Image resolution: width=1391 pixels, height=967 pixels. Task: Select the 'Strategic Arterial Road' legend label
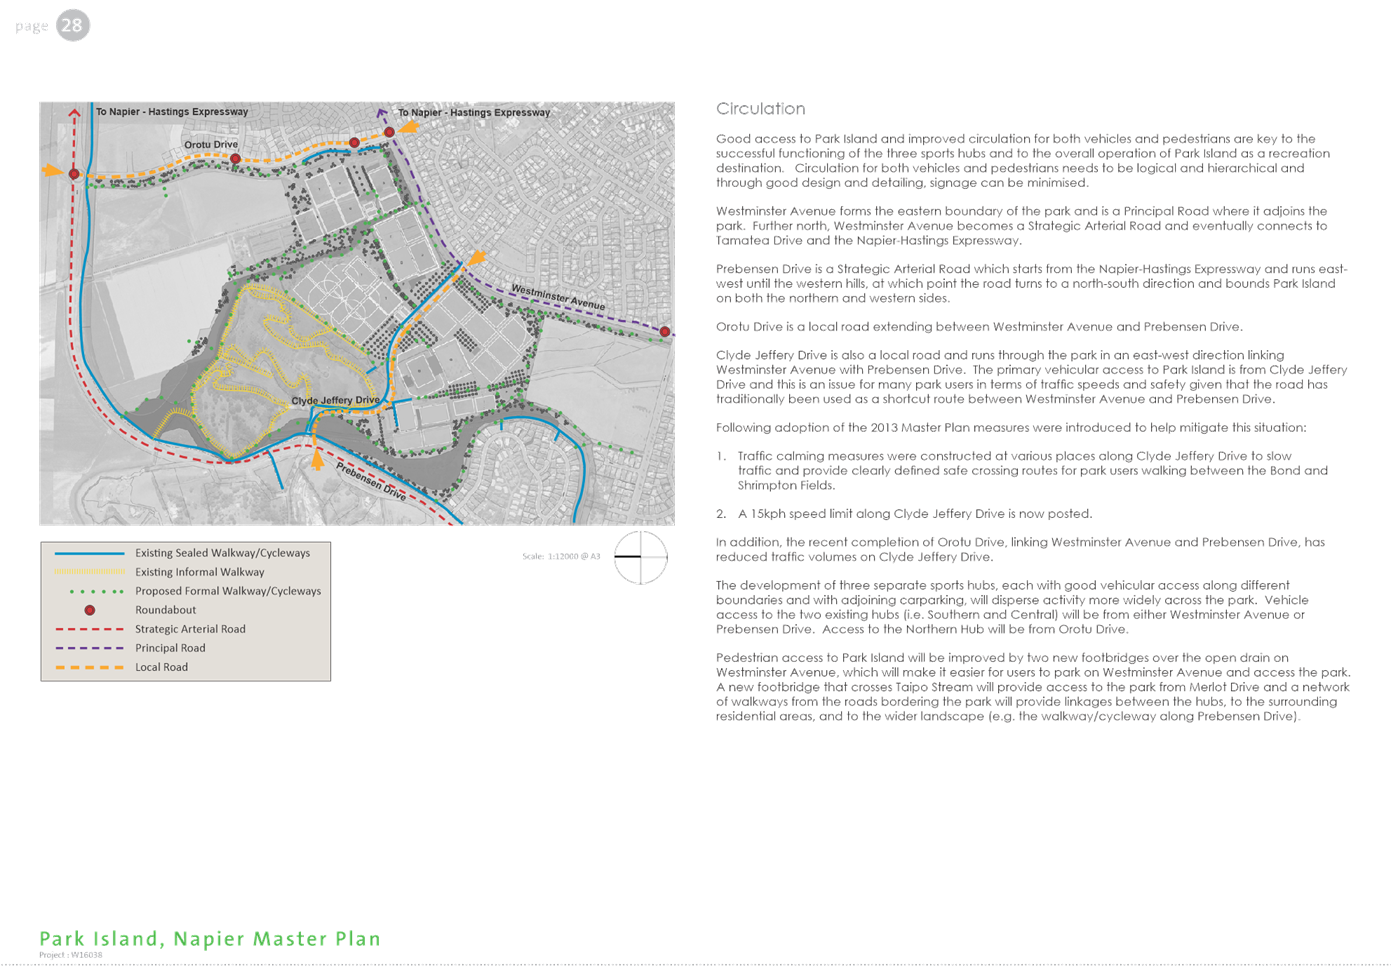(x=190, y=629)
